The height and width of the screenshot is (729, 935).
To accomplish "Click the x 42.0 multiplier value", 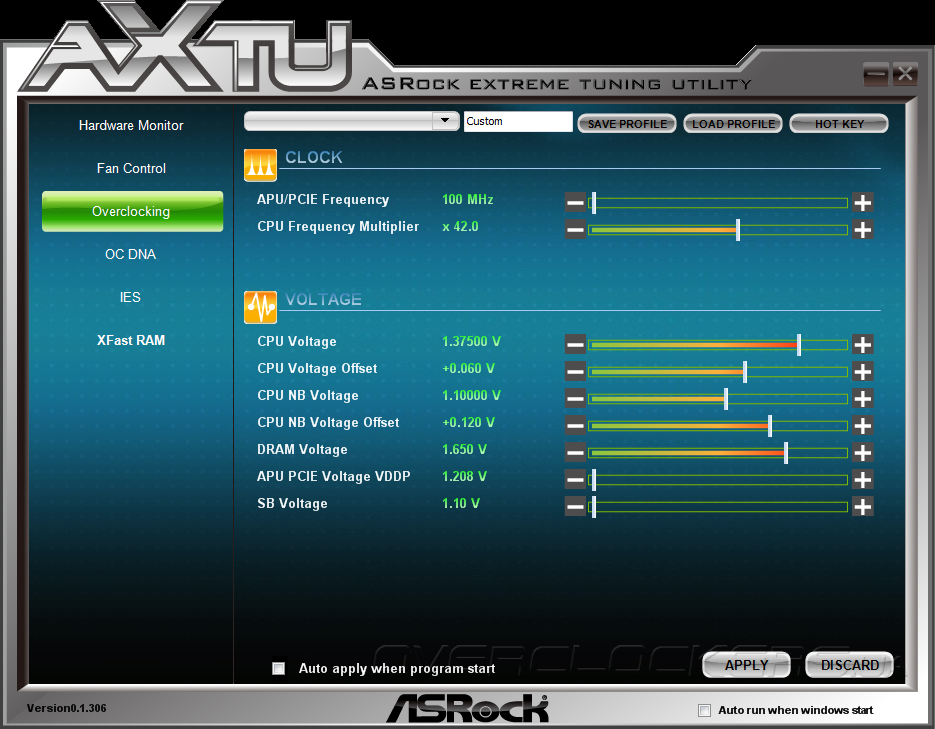I will click(x=460, y=227).
